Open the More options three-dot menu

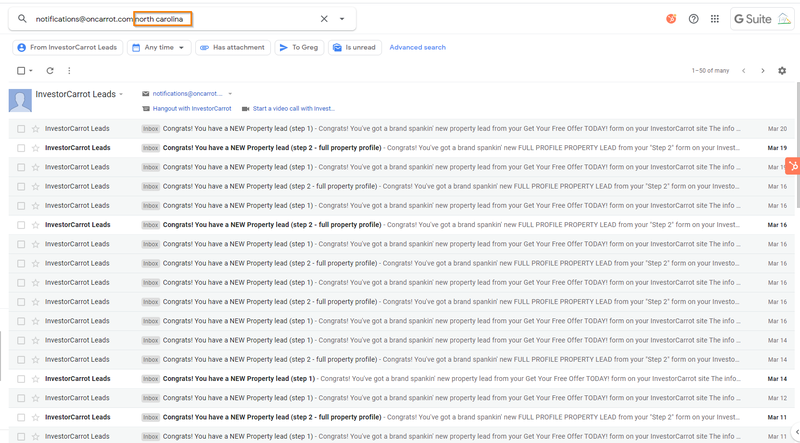coord(69,71)
